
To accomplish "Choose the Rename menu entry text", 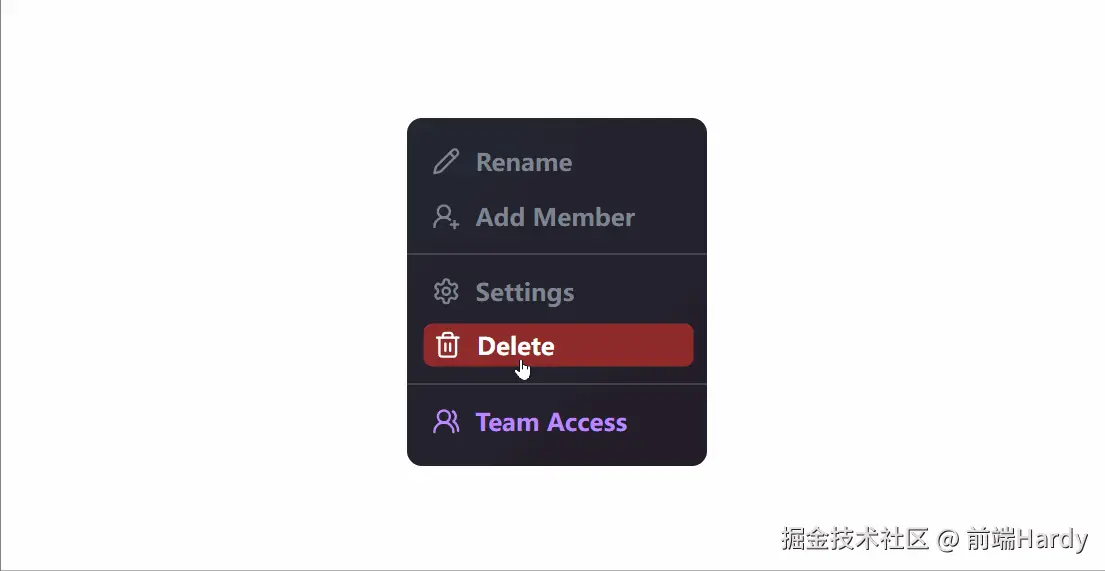I will [524, 162].
